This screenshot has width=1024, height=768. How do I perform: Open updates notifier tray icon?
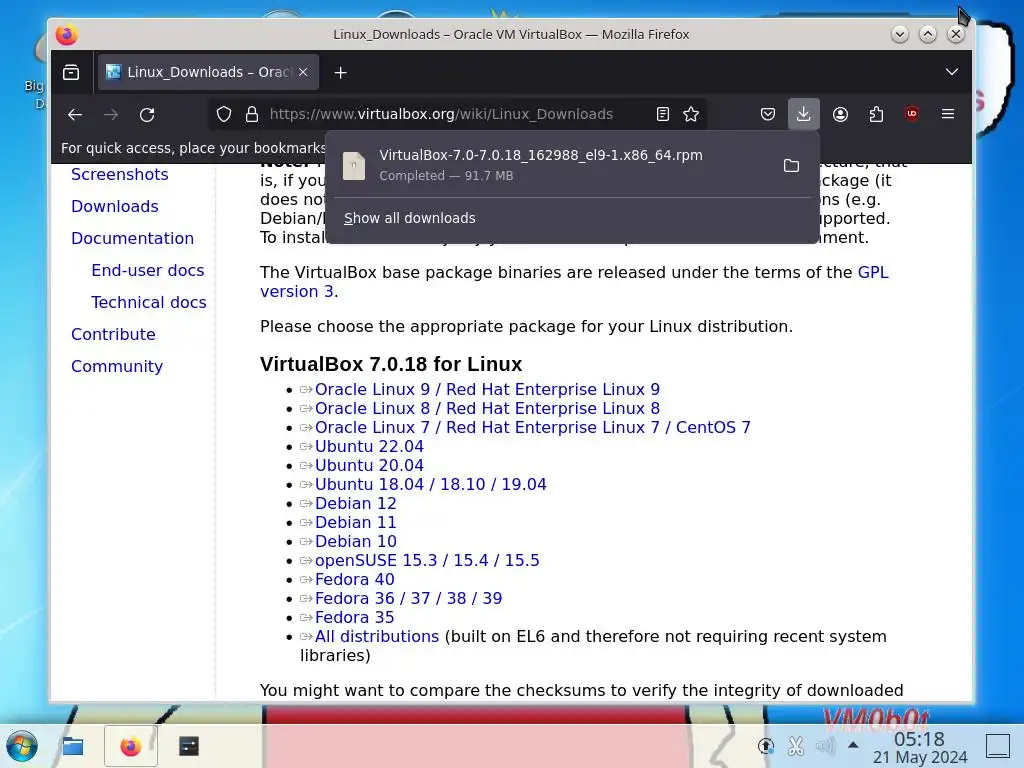pyautogui.click(x=765, y=745)
